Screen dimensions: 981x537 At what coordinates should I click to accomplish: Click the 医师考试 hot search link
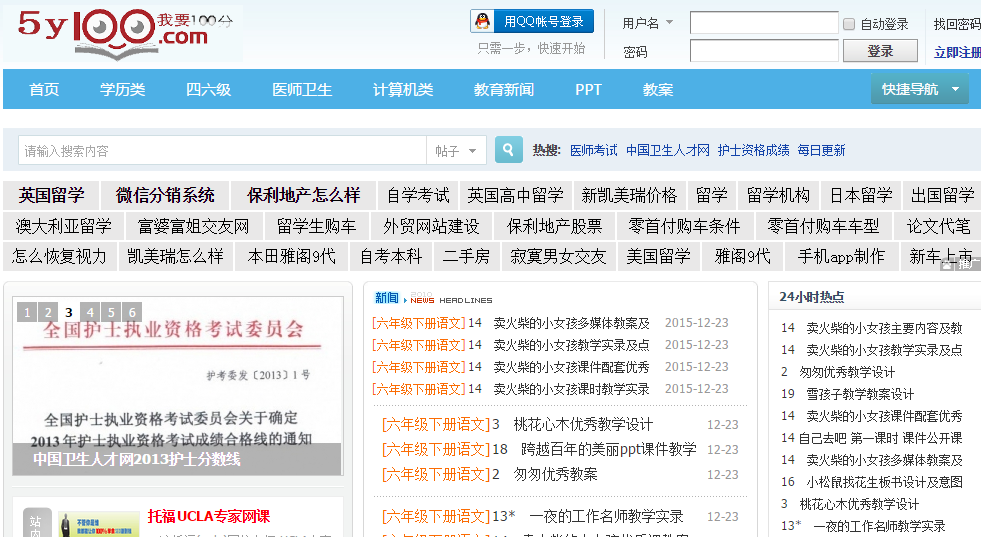[593, 150]
